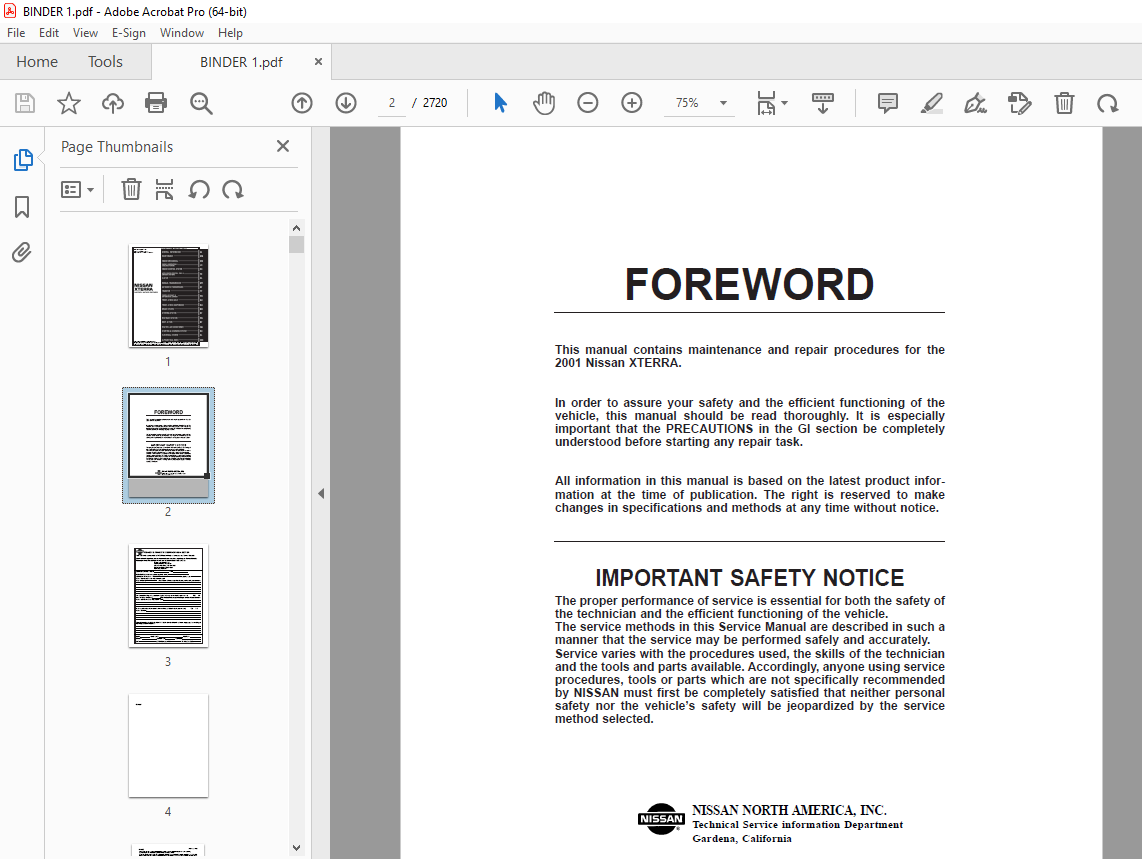Image resolution: width=1142 pixels, height=859 pixels.
Task: Activate the Hand pan tool
Action: pos(543,103)
